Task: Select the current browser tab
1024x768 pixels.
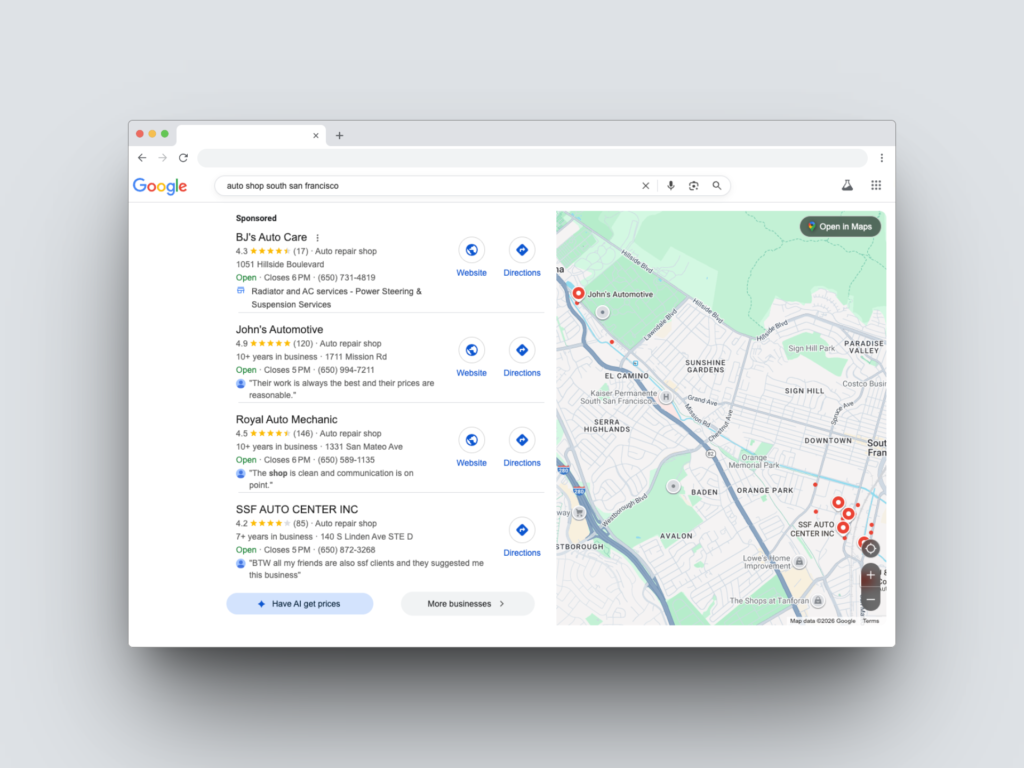Action: point(250,134)
